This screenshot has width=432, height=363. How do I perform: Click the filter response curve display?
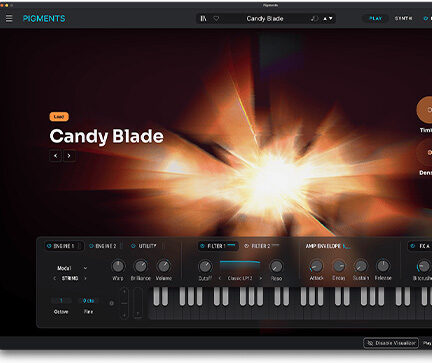240,266
